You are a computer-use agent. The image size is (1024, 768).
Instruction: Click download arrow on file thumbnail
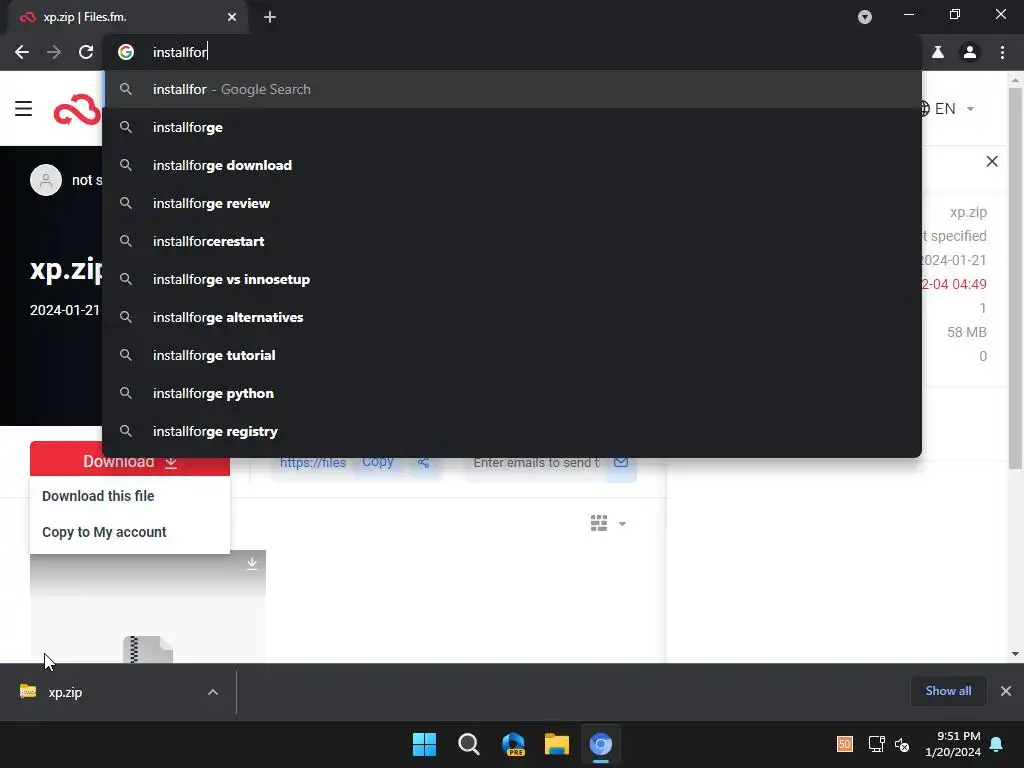click(x=251, y=564)
